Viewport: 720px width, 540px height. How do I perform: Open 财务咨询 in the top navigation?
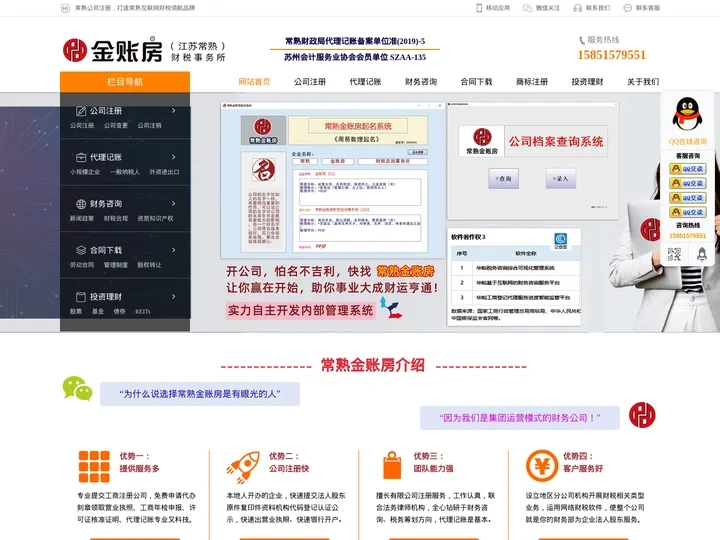coord(421,82)
